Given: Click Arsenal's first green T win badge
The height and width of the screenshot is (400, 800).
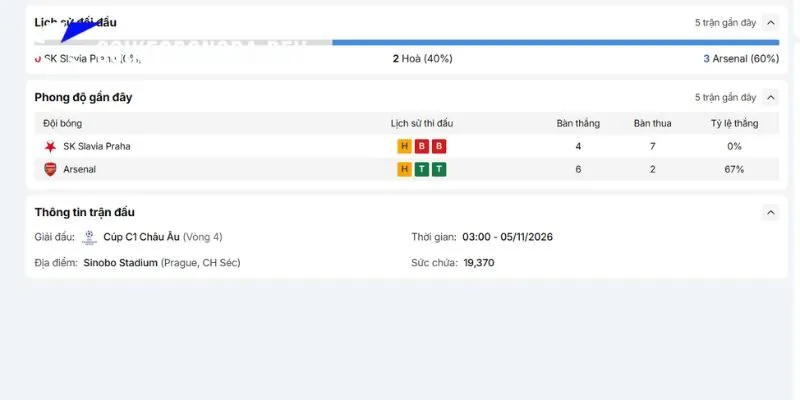Looking at the screenshot, I should (x=421, y=169).
